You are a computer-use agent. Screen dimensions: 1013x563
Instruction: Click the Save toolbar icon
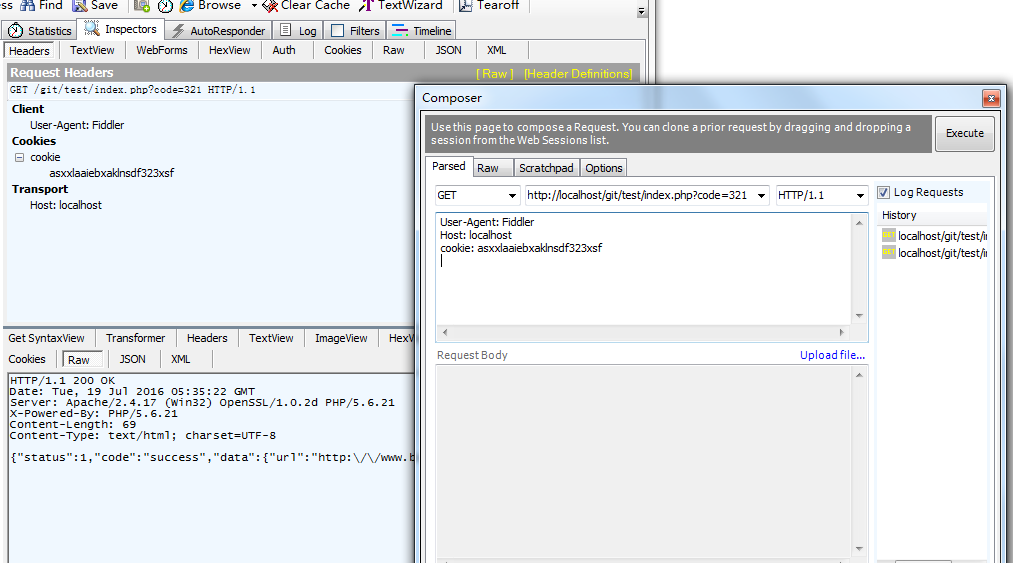[x=79, y=5]
